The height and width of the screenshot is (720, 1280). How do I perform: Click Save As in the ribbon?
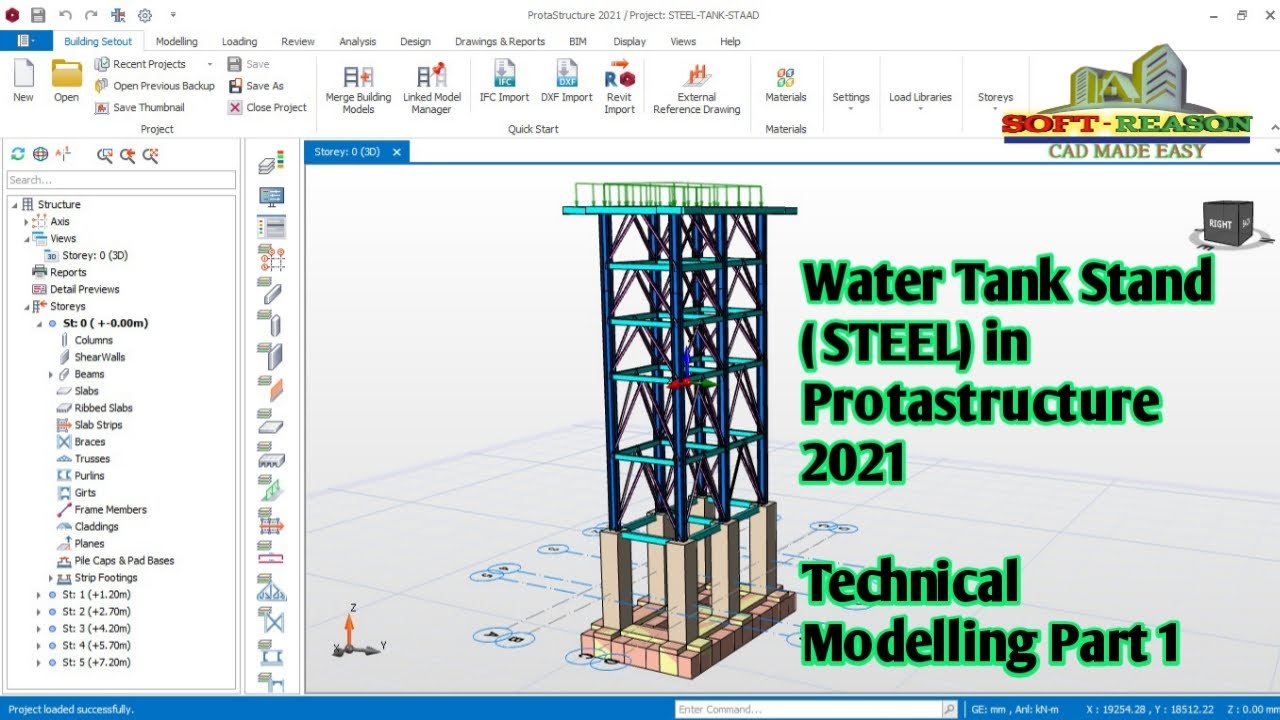(256, 86)
